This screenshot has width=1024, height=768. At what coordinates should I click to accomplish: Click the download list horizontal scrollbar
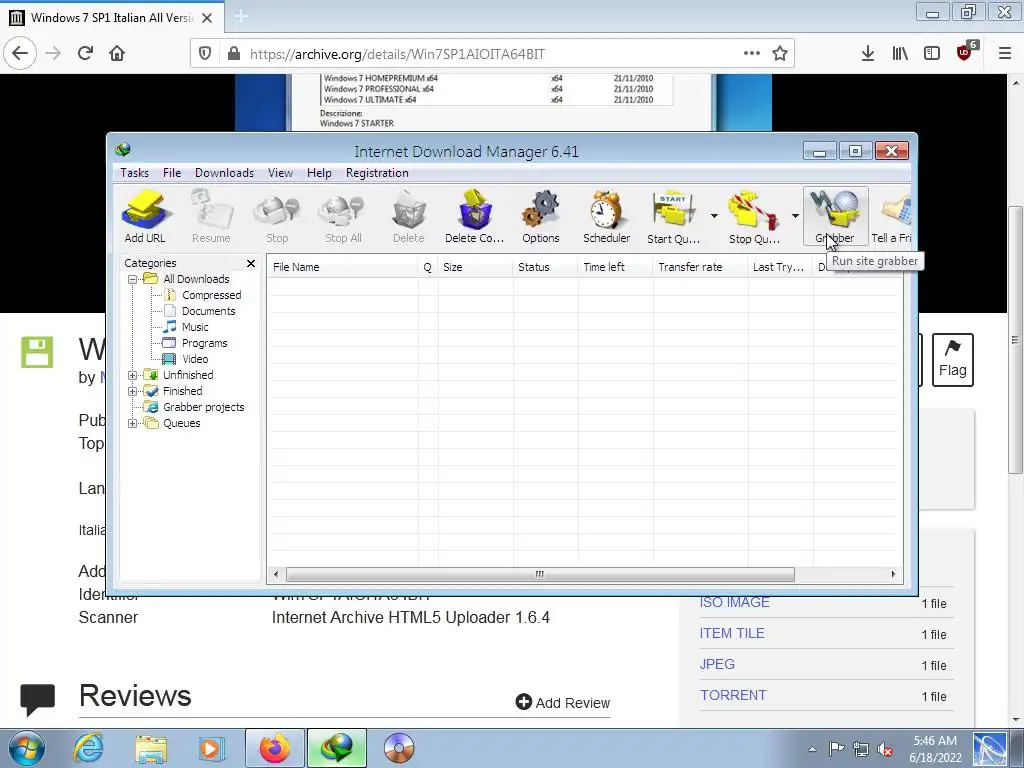[x=540, y=575]
